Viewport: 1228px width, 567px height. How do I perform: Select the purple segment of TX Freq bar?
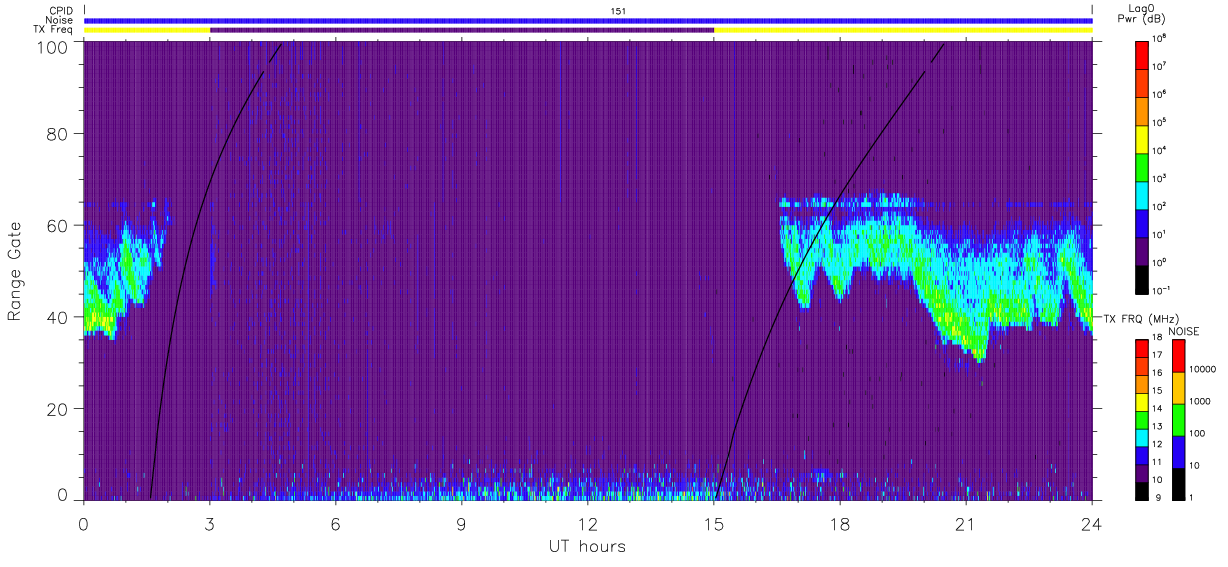(x=462, y=30)
